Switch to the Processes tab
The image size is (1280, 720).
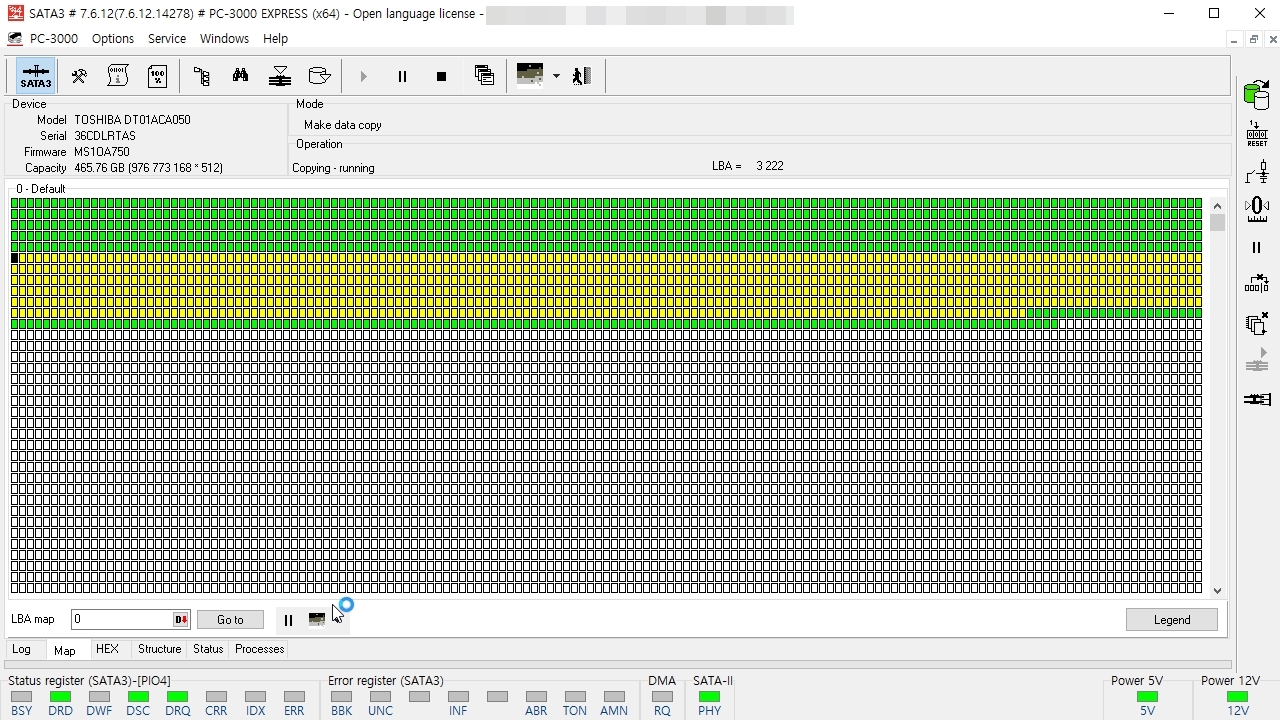pos(260,649)
